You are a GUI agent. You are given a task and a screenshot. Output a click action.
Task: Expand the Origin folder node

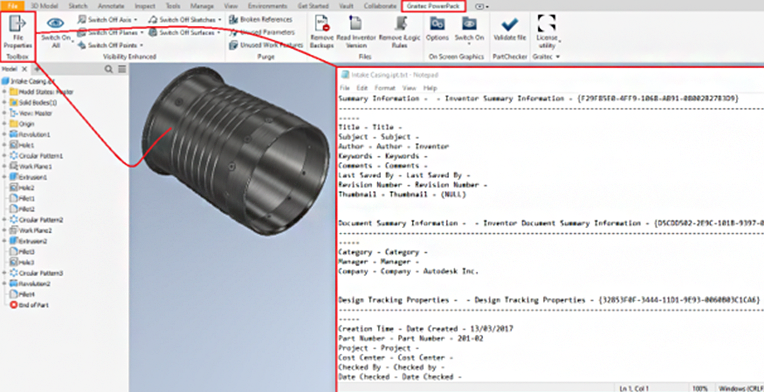[x=4, y=124]
